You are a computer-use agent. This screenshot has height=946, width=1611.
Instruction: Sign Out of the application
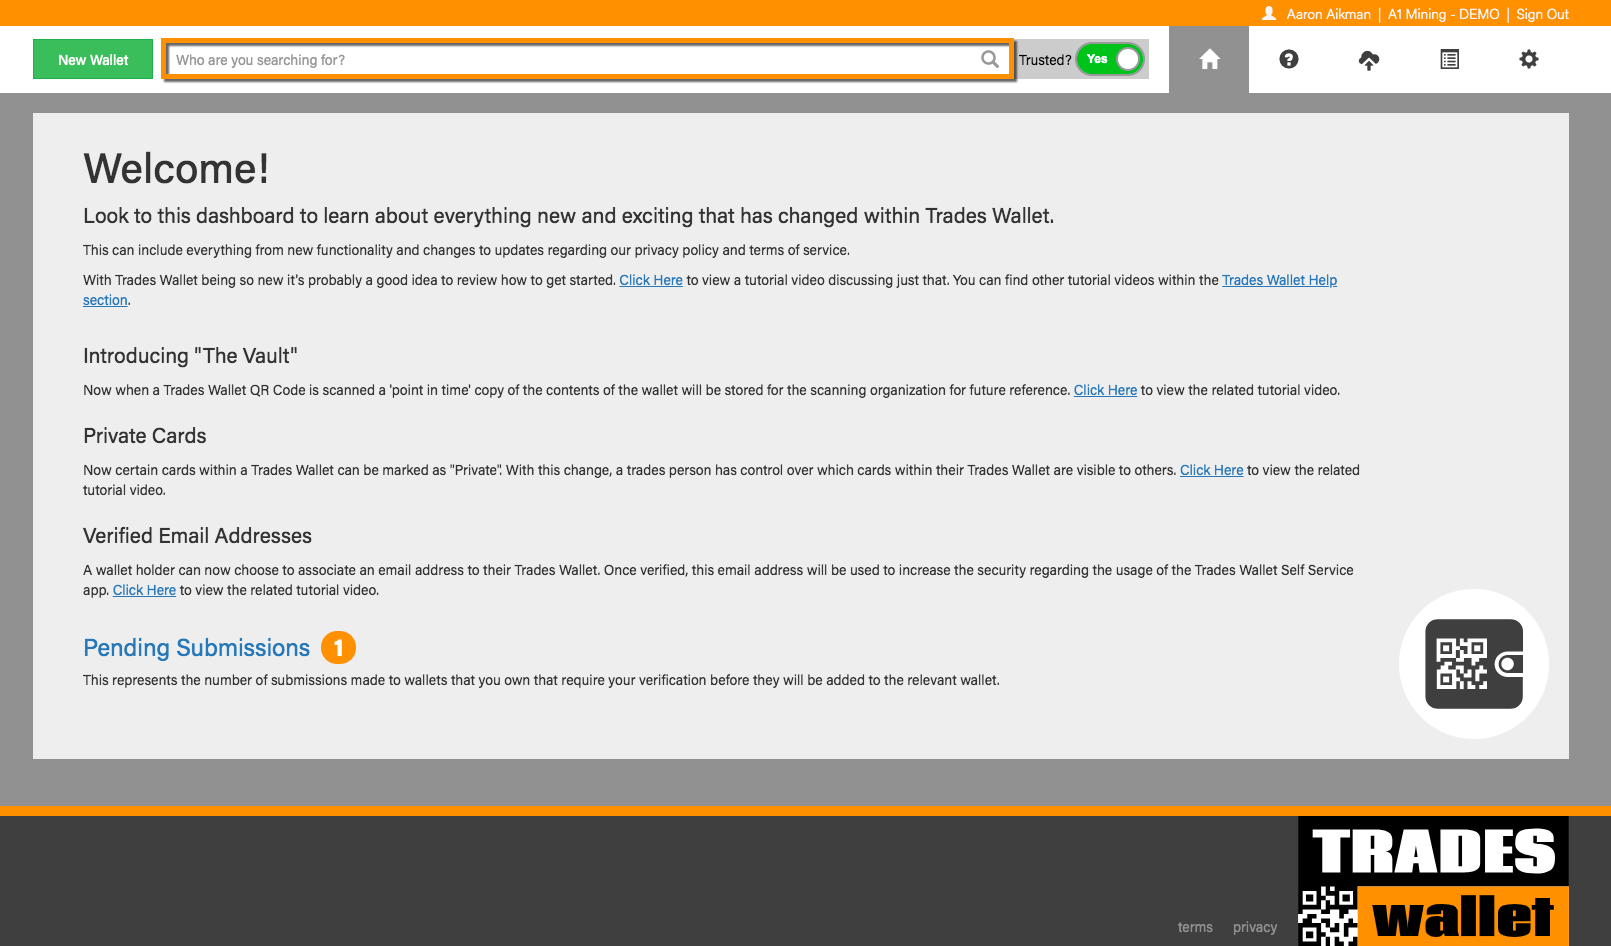coord(1542,14)
